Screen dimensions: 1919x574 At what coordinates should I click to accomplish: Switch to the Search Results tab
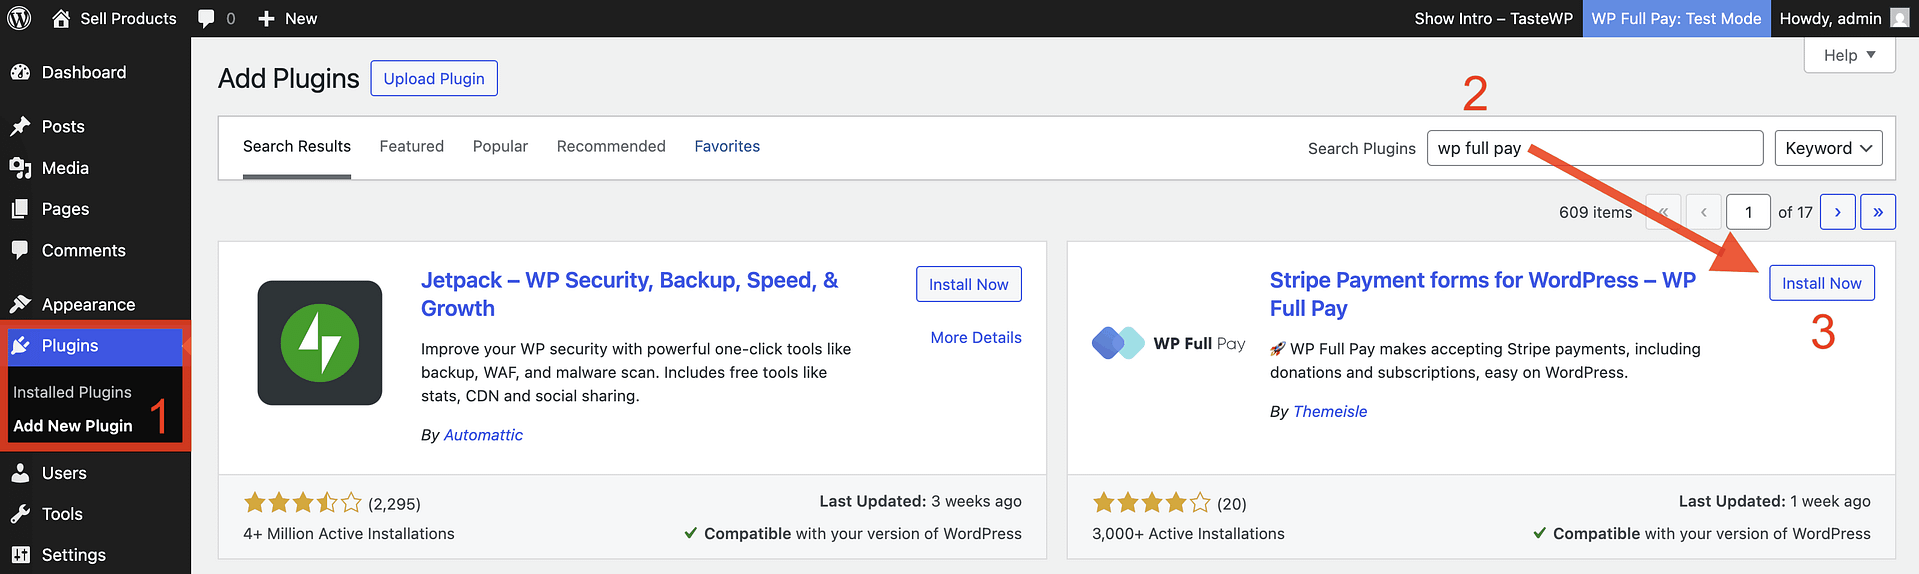click(x=297, y=147)
